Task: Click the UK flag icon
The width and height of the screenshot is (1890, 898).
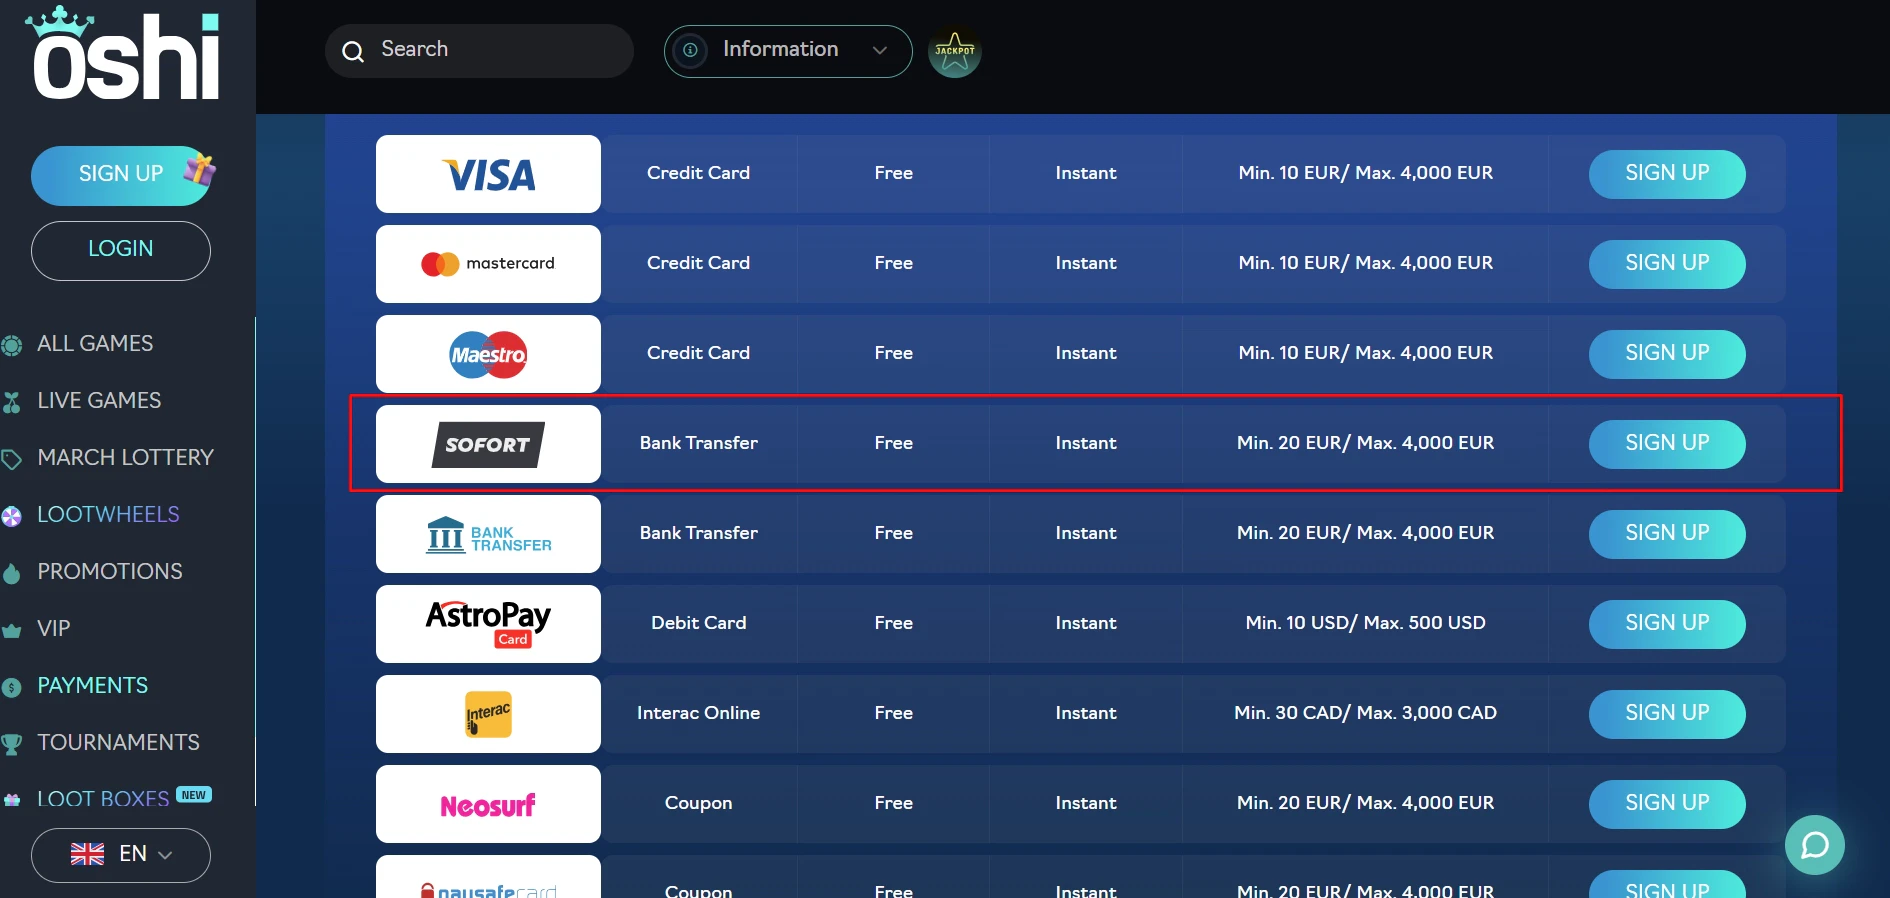Action: [88, 854]
